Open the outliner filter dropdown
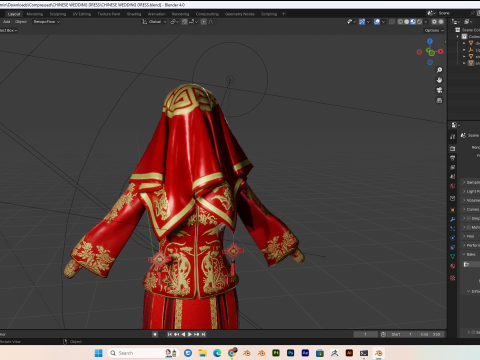The width and height of the screenshot is (480, 360). 468,22
